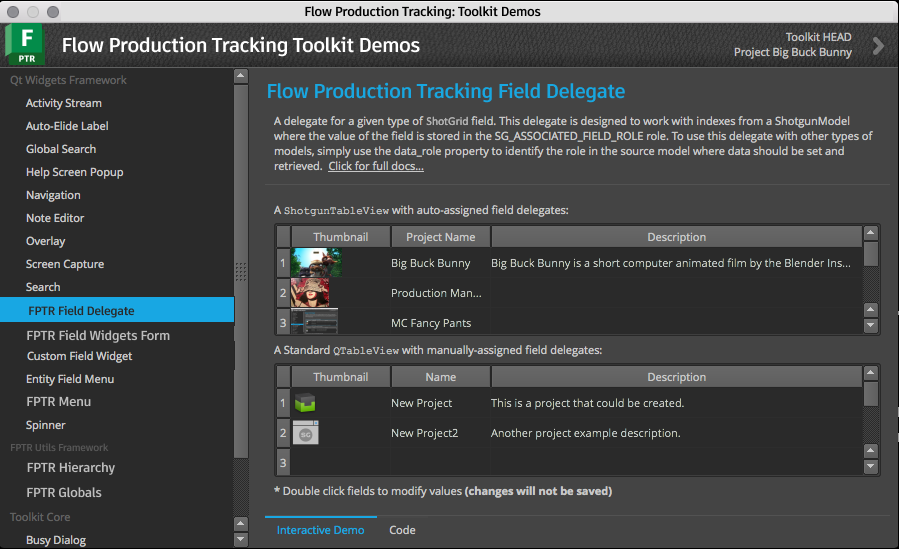The image size is (899, 549).
Task: Open Activity Stream demo
Action: point(64,103)
